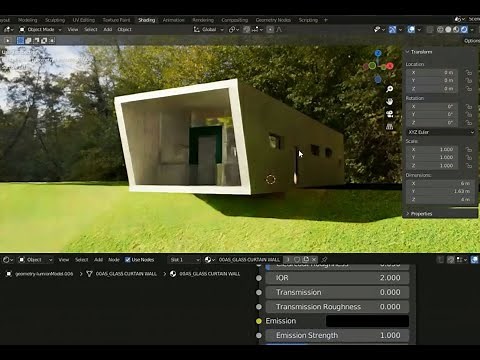Select rendered viewport shading
The image size is (480, 360).
[464, 30]
